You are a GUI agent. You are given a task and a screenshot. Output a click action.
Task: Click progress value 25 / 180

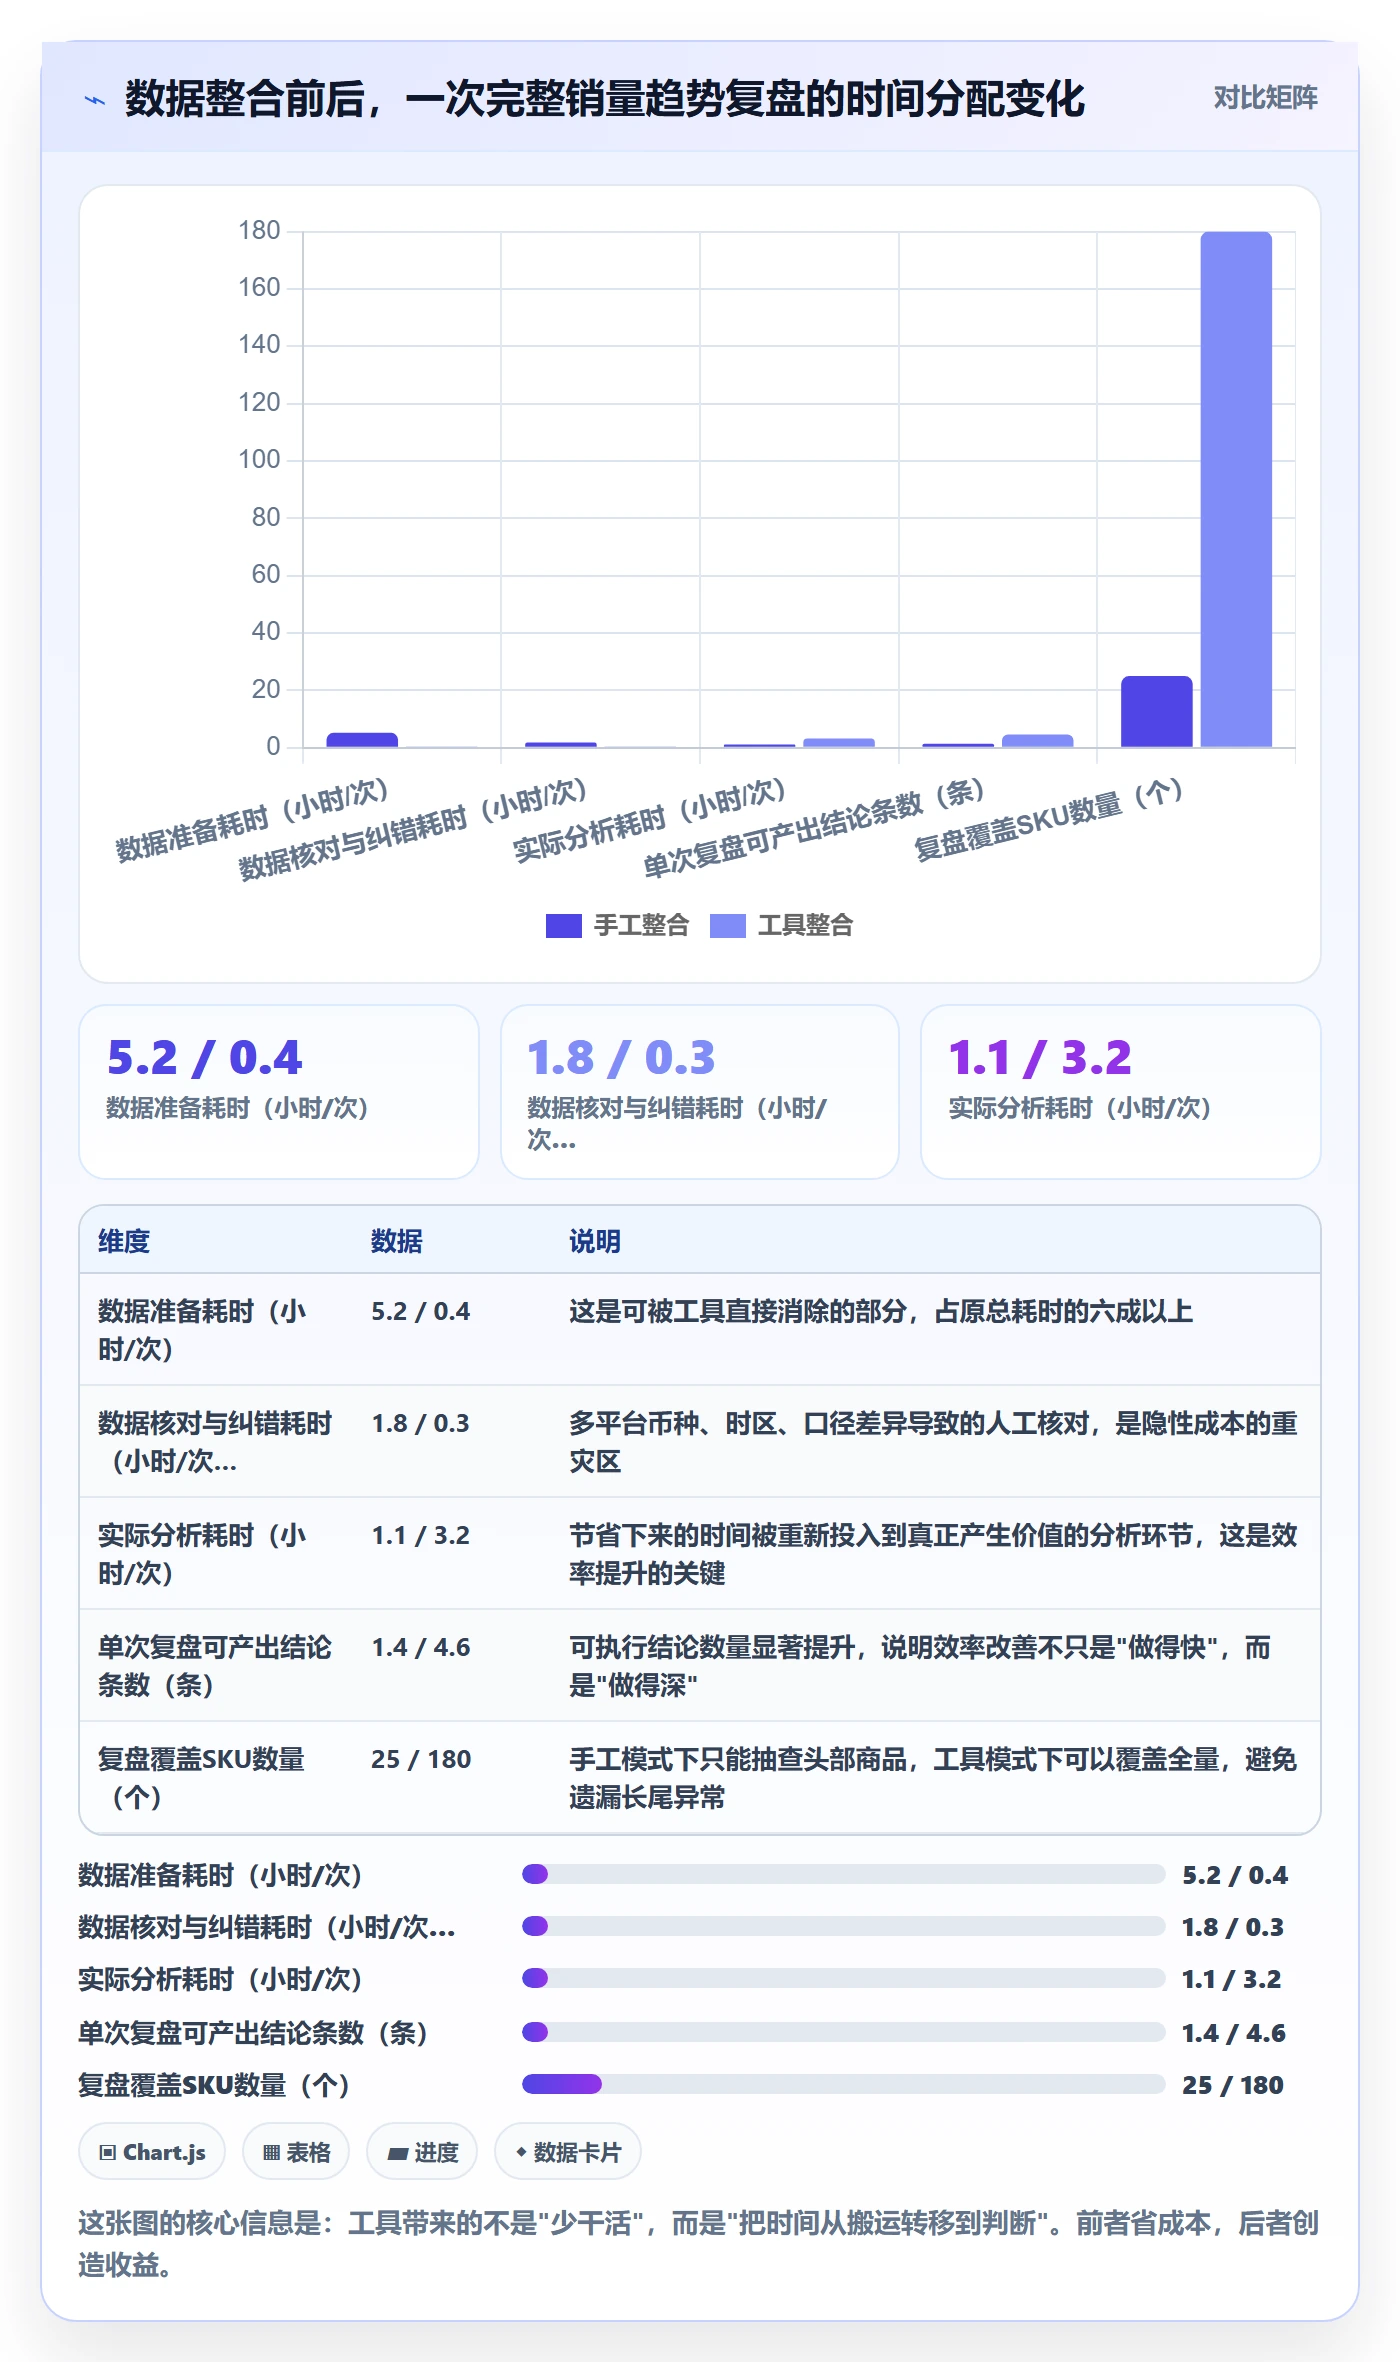[x=1232, y=2085]
